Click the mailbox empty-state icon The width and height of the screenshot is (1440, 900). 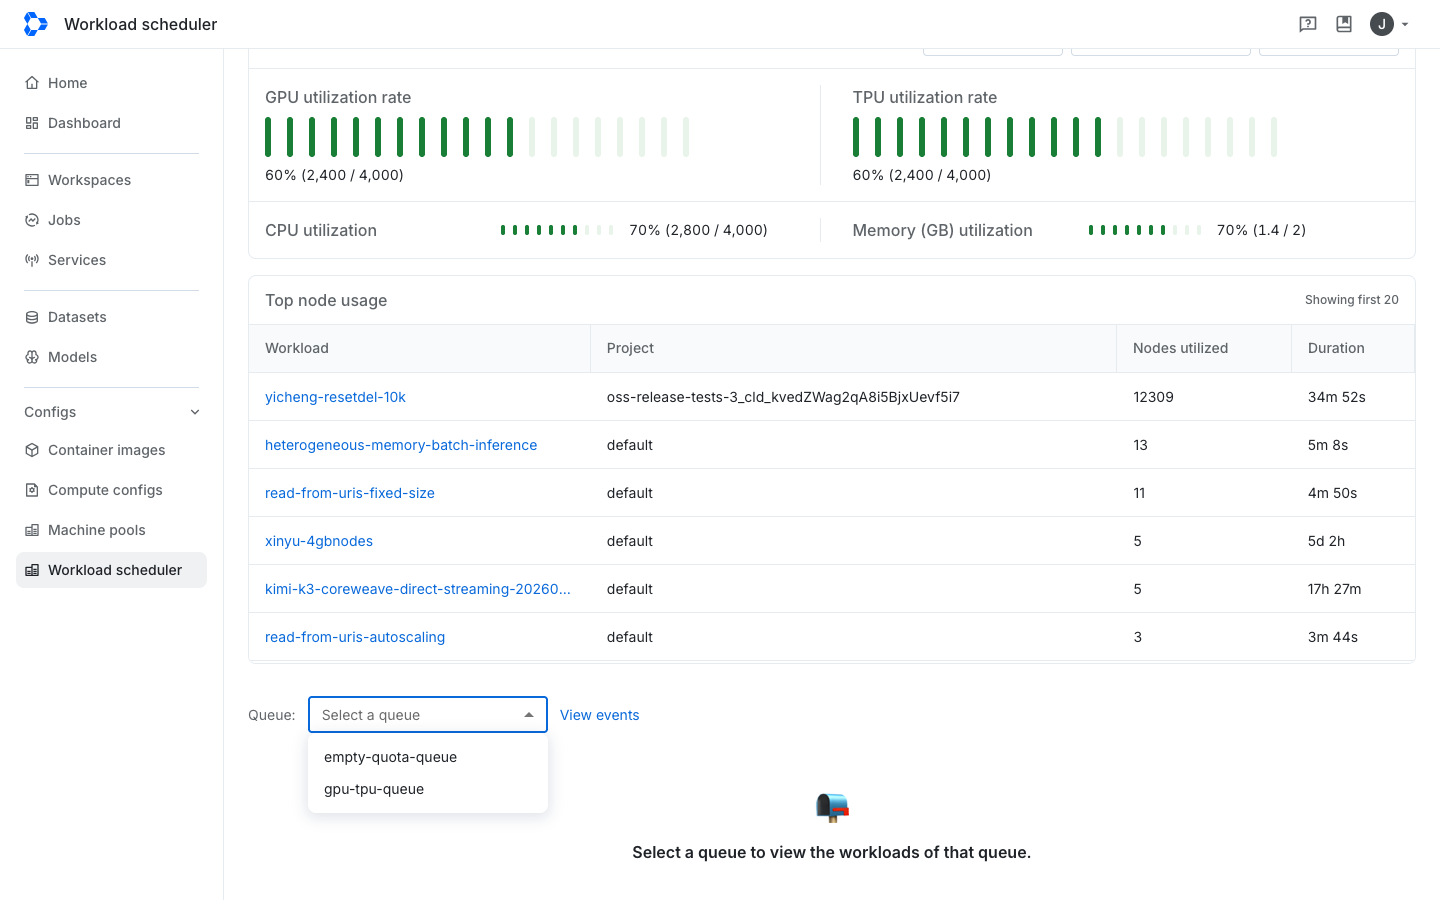832,807
